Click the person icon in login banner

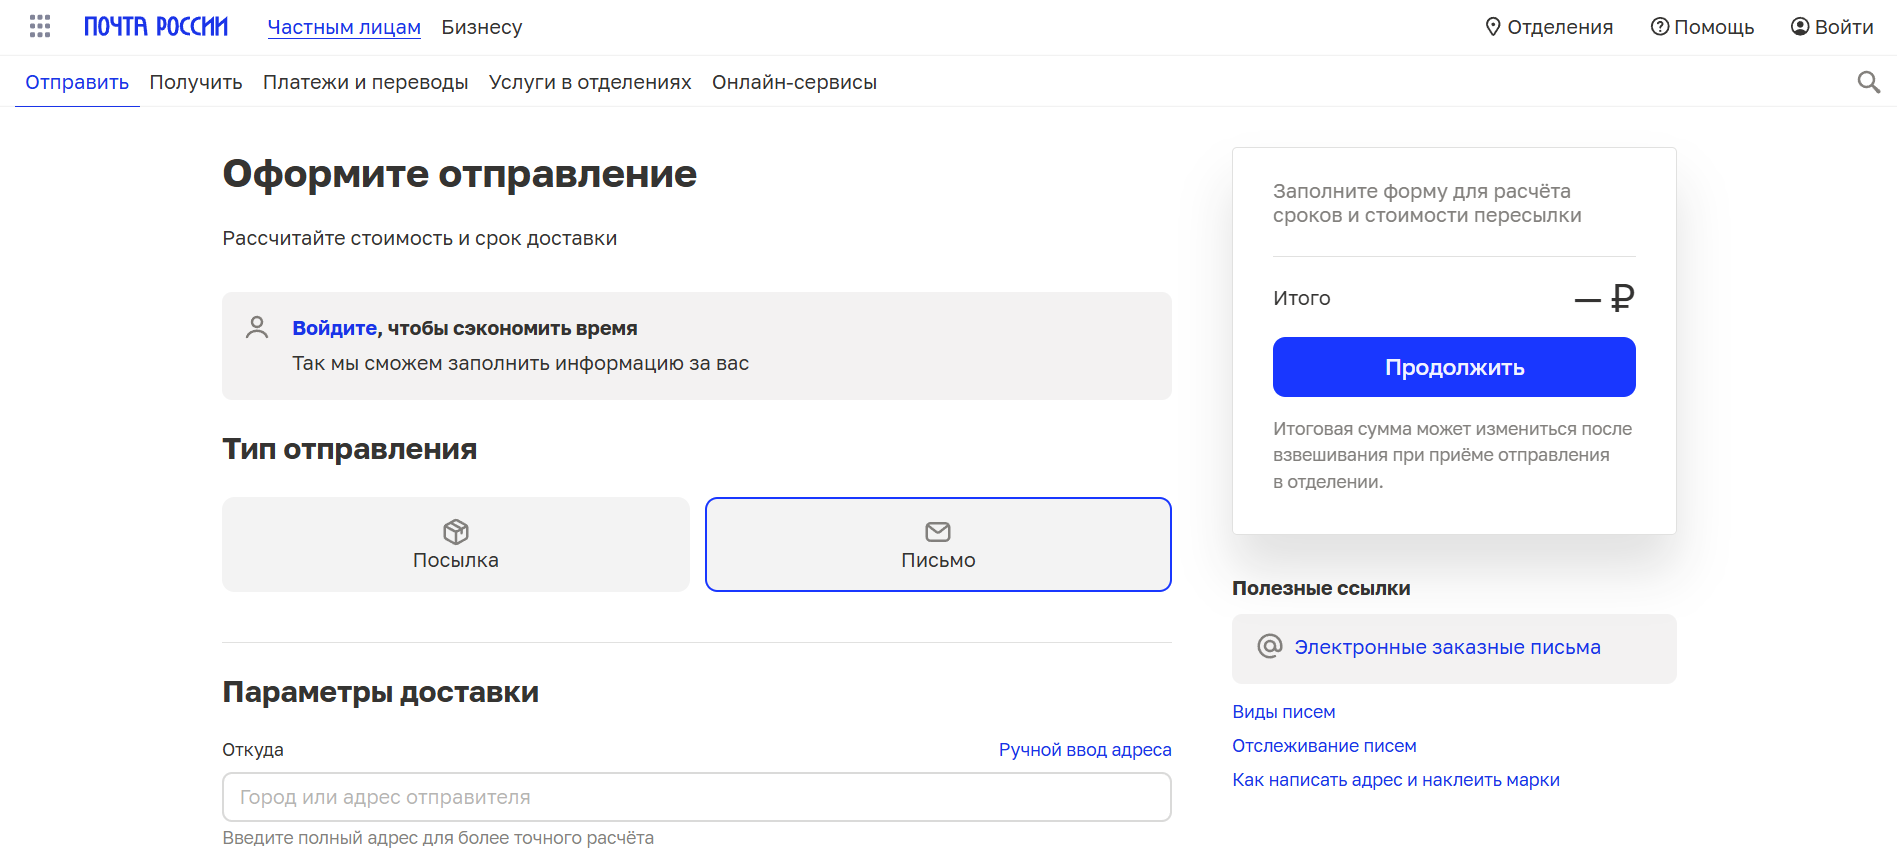click(257, 328)
